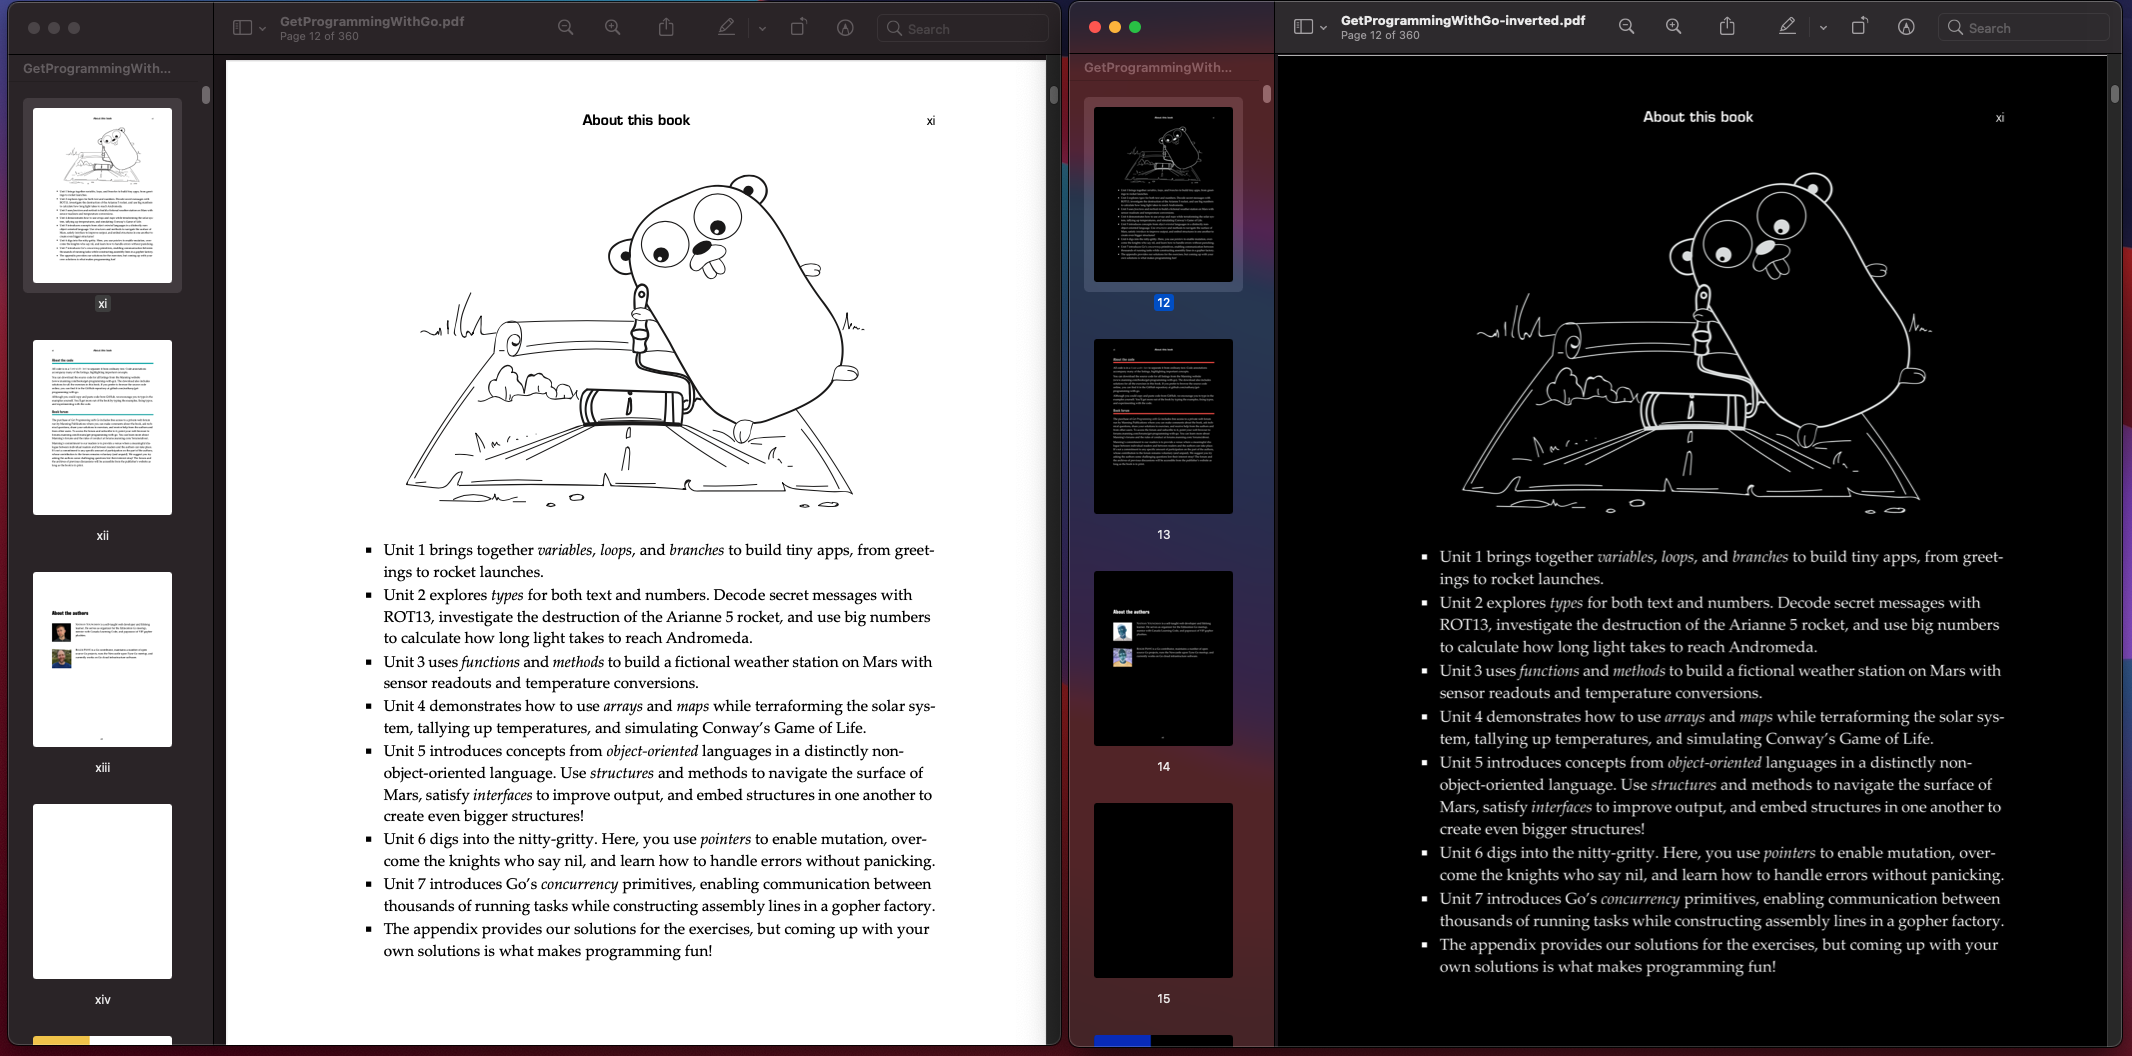
Task: Toggle sidebar in inverted PDF window
Action: click(1303, 27)
